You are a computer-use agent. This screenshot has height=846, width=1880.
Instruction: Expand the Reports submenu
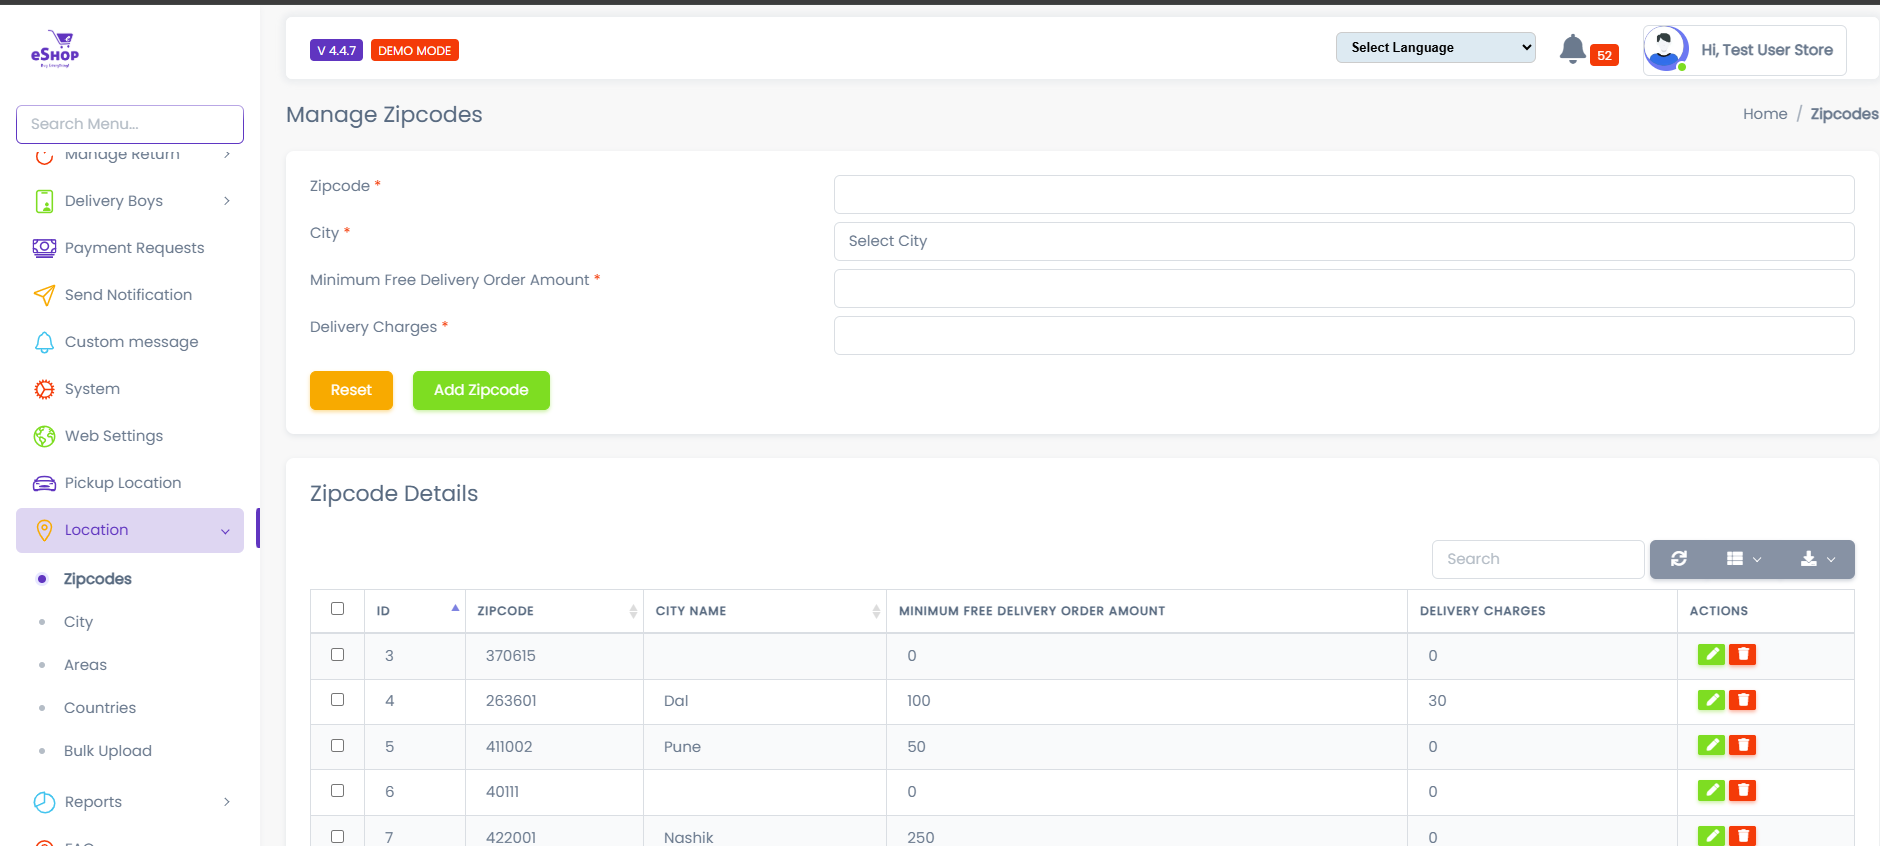click(x=227, y=802)
